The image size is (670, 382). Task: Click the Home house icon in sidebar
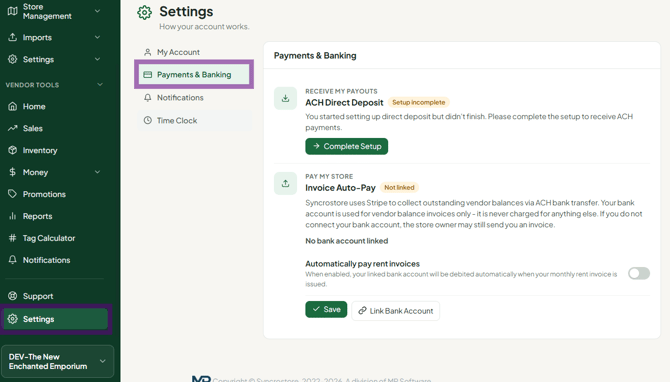pyautogui.click(x=12, y=106)
